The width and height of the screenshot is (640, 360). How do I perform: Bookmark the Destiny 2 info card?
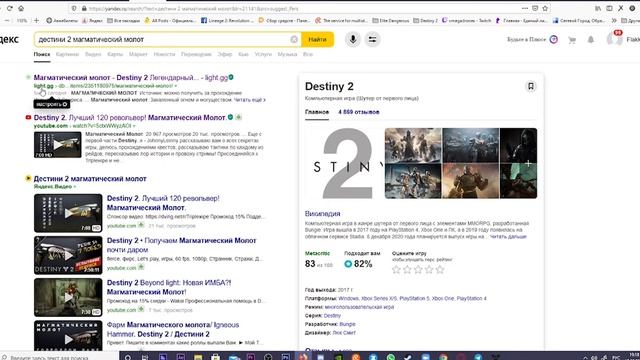pyautogui.click(x=531, y=86)
